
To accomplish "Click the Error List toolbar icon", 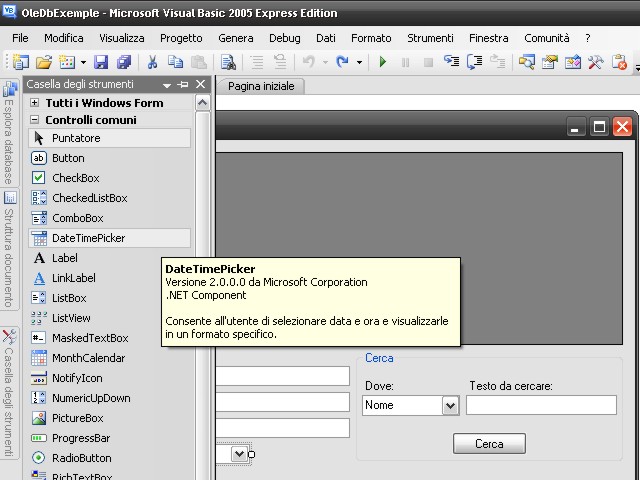I will click(x=619, y=62).
